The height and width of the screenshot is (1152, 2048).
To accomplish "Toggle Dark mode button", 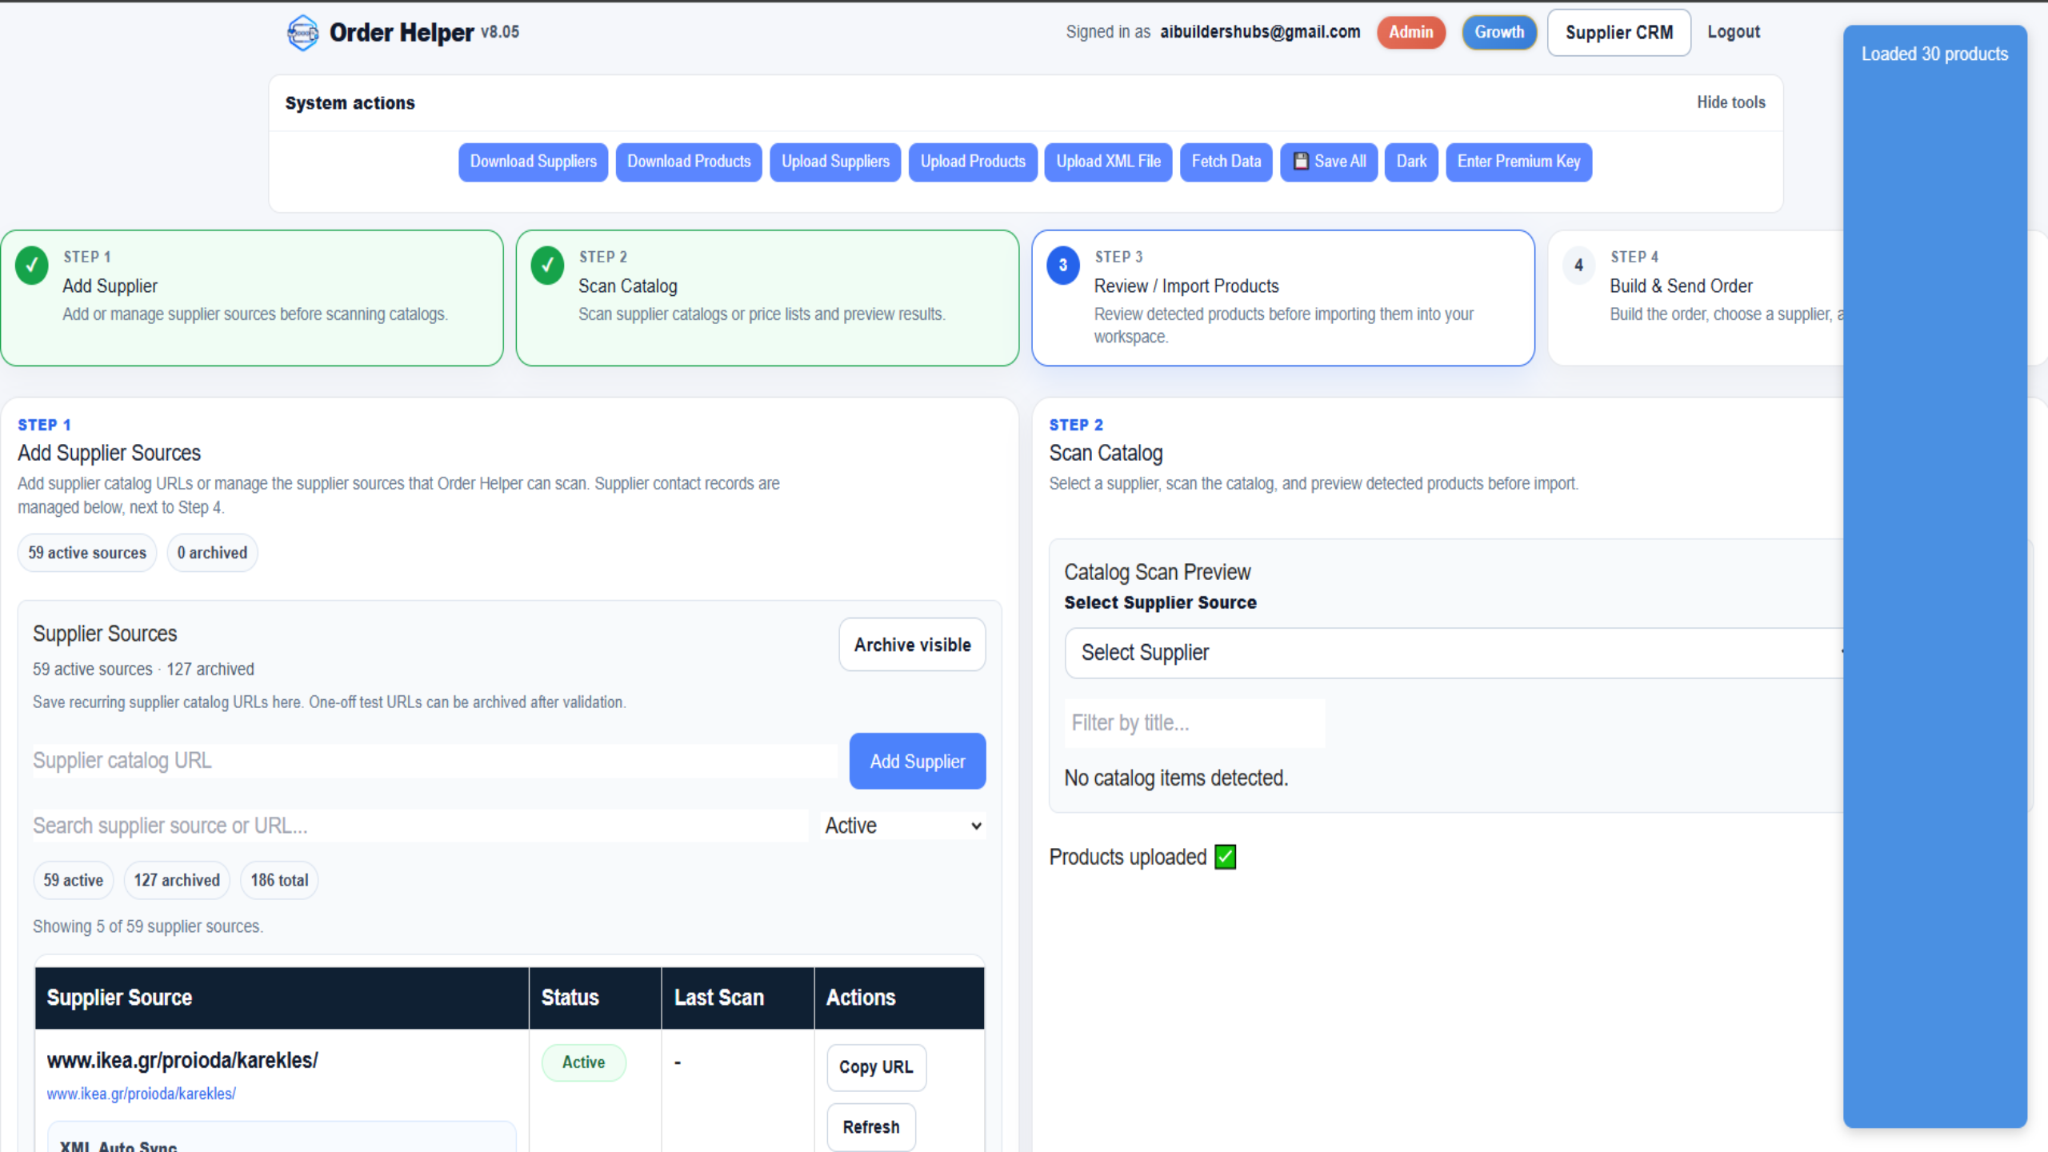I will 1411,162.
